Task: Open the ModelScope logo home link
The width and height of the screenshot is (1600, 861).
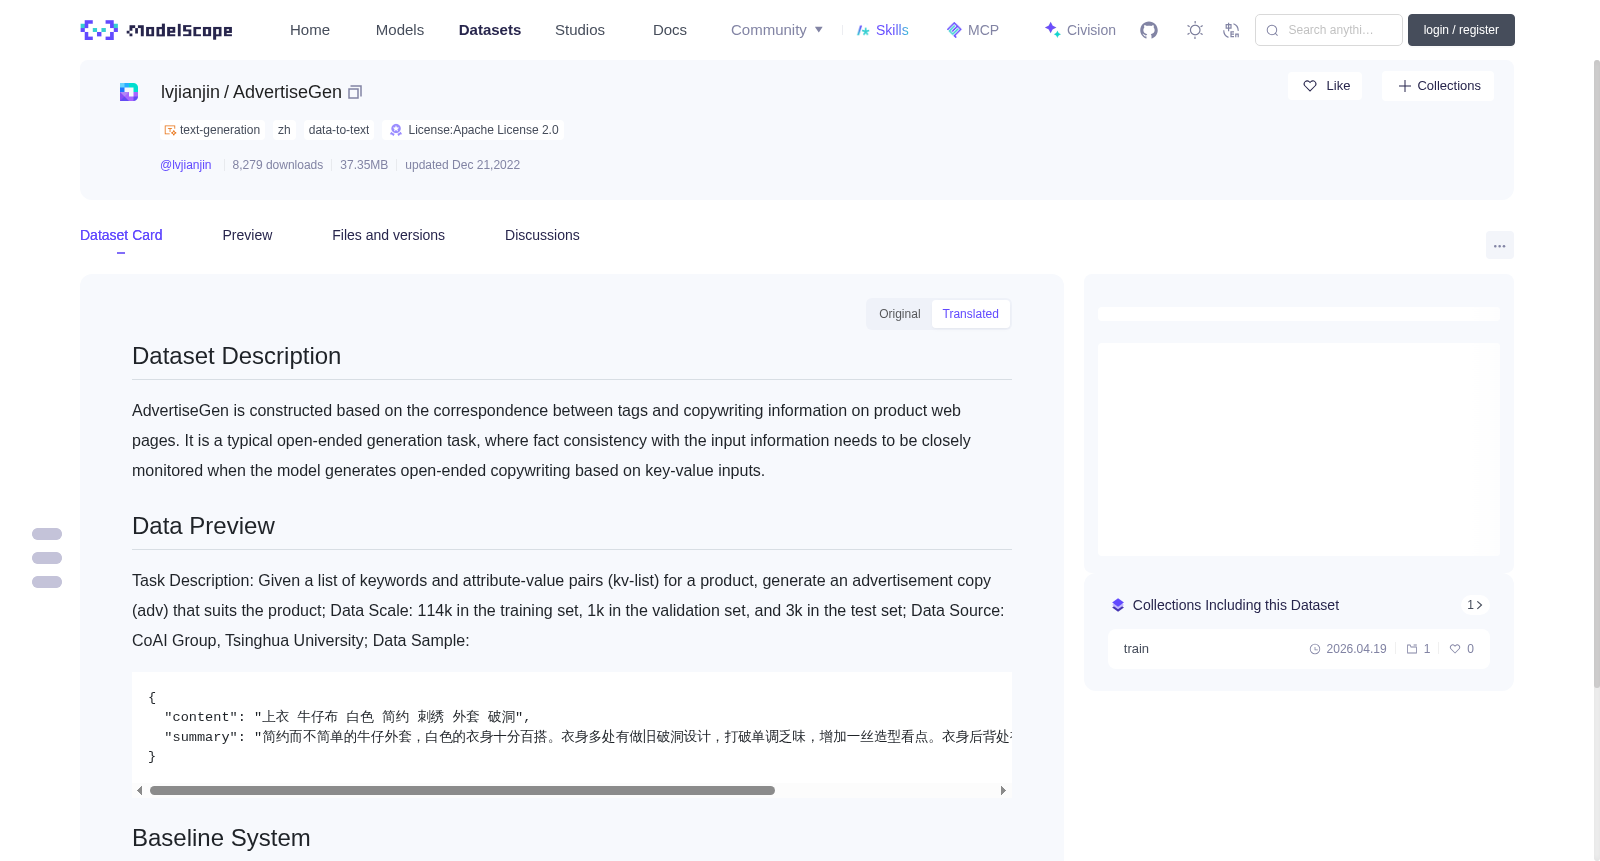Action: click(x=156, y=30)
